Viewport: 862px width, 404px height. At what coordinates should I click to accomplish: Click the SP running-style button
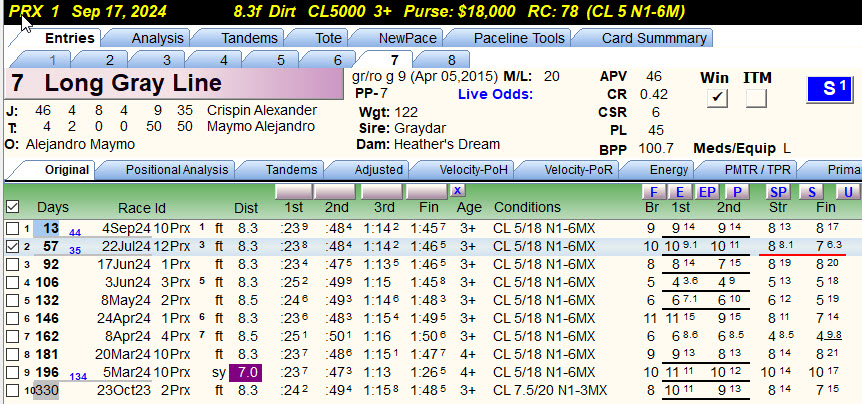point(778,192)
